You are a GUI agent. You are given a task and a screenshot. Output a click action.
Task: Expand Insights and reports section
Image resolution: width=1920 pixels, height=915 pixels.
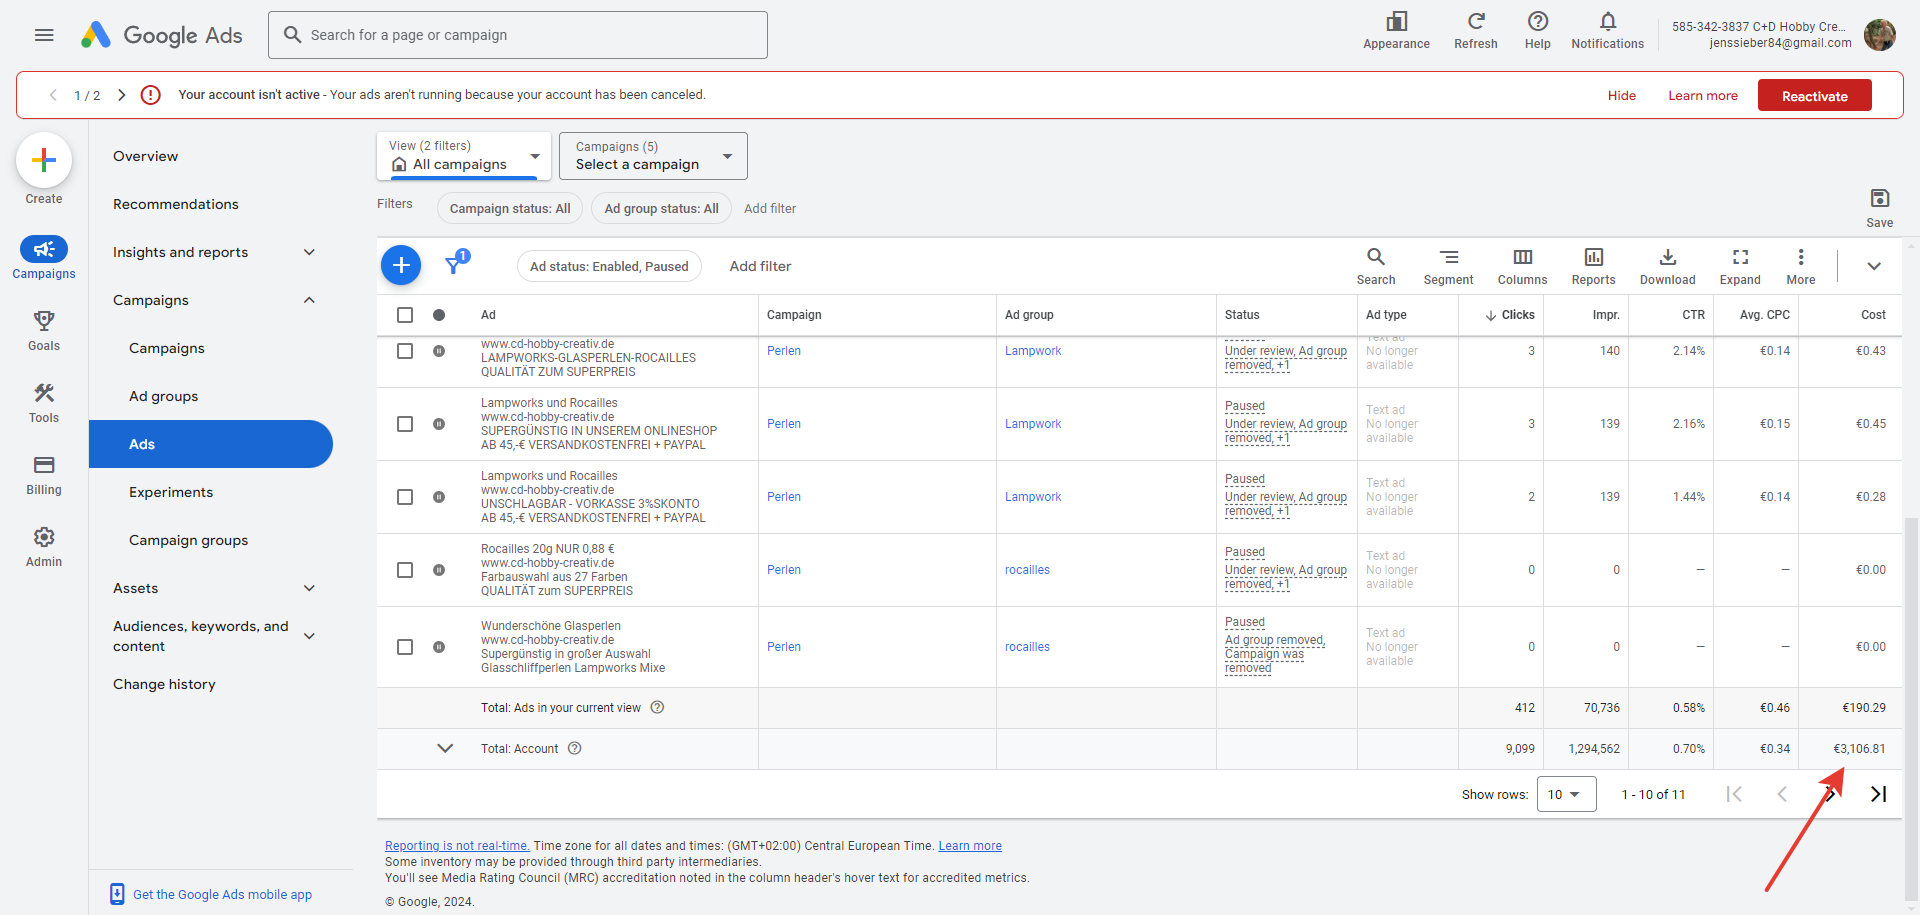pyautogui.click(x=309, y=252)
